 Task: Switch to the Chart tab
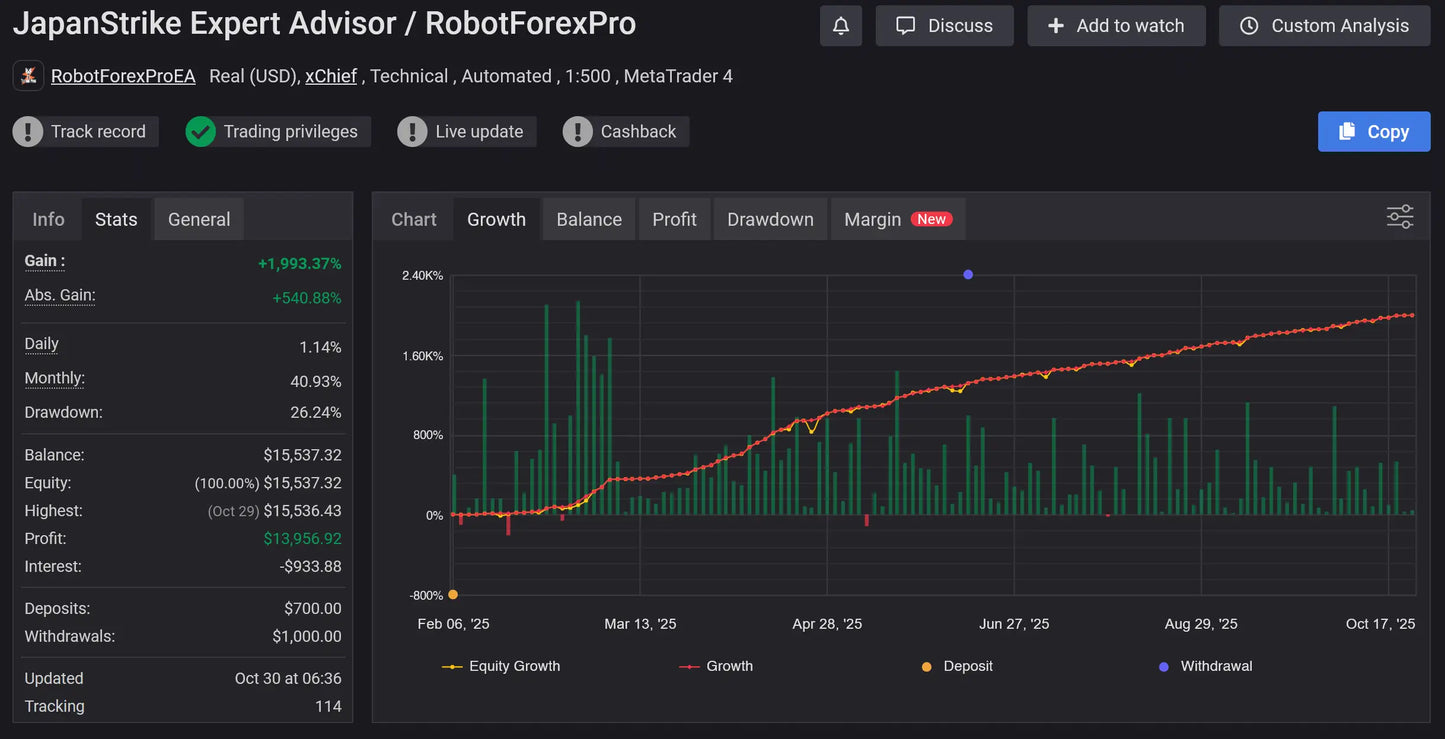point(414,219)
